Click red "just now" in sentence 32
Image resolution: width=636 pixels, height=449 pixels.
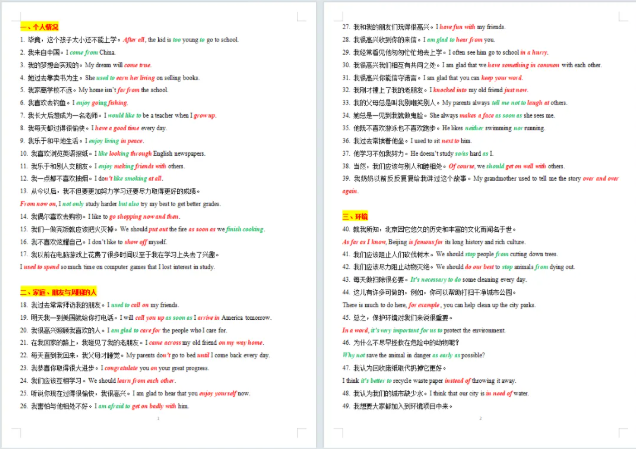(516, 90)
